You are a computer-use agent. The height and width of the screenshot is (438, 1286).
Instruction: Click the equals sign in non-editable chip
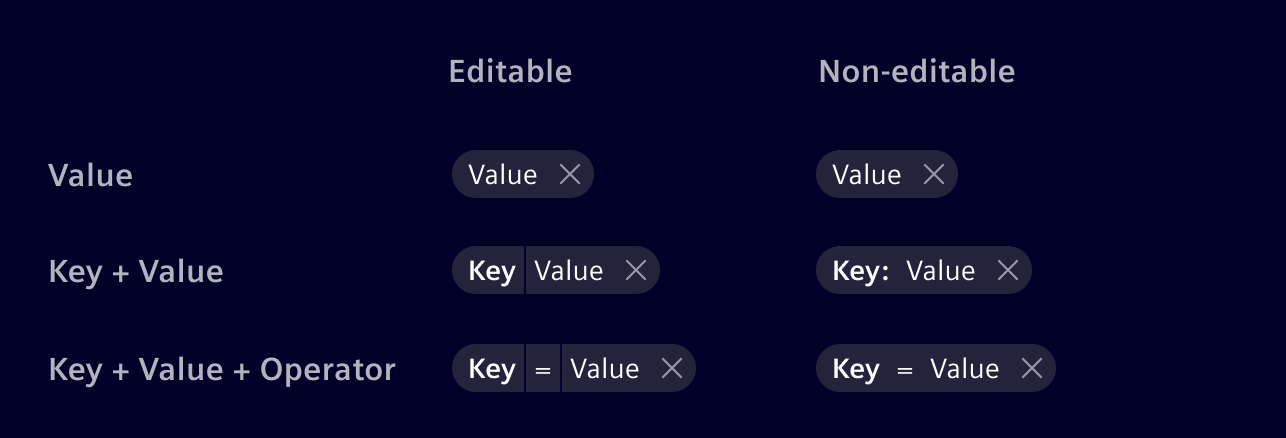(905, 370)
